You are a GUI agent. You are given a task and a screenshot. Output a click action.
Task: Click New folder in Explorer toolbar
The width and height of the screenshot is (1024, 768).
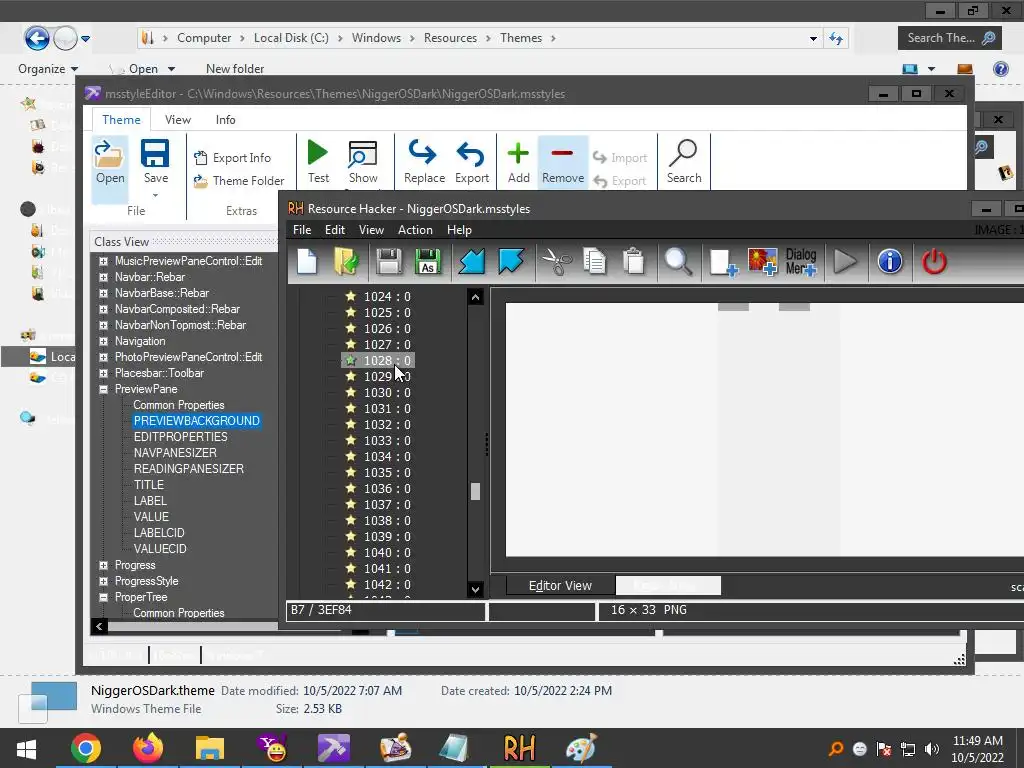pos(234,69)
